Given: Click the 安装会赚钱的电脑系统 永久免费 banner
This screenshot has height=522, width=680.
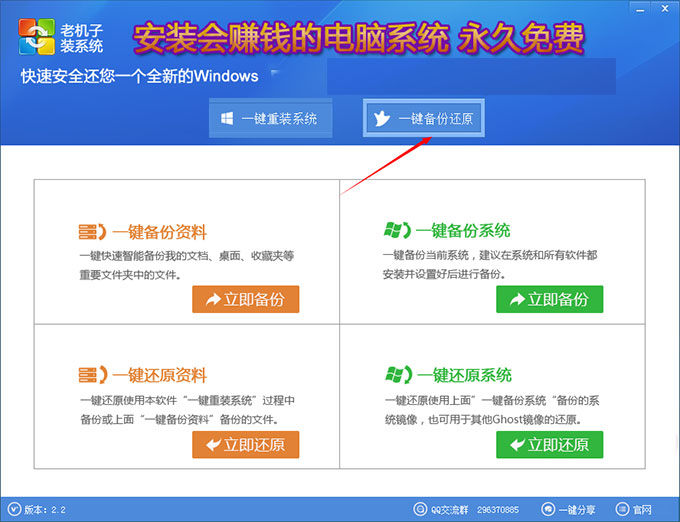Looking at the screenshot, I should tap(359, 38).
